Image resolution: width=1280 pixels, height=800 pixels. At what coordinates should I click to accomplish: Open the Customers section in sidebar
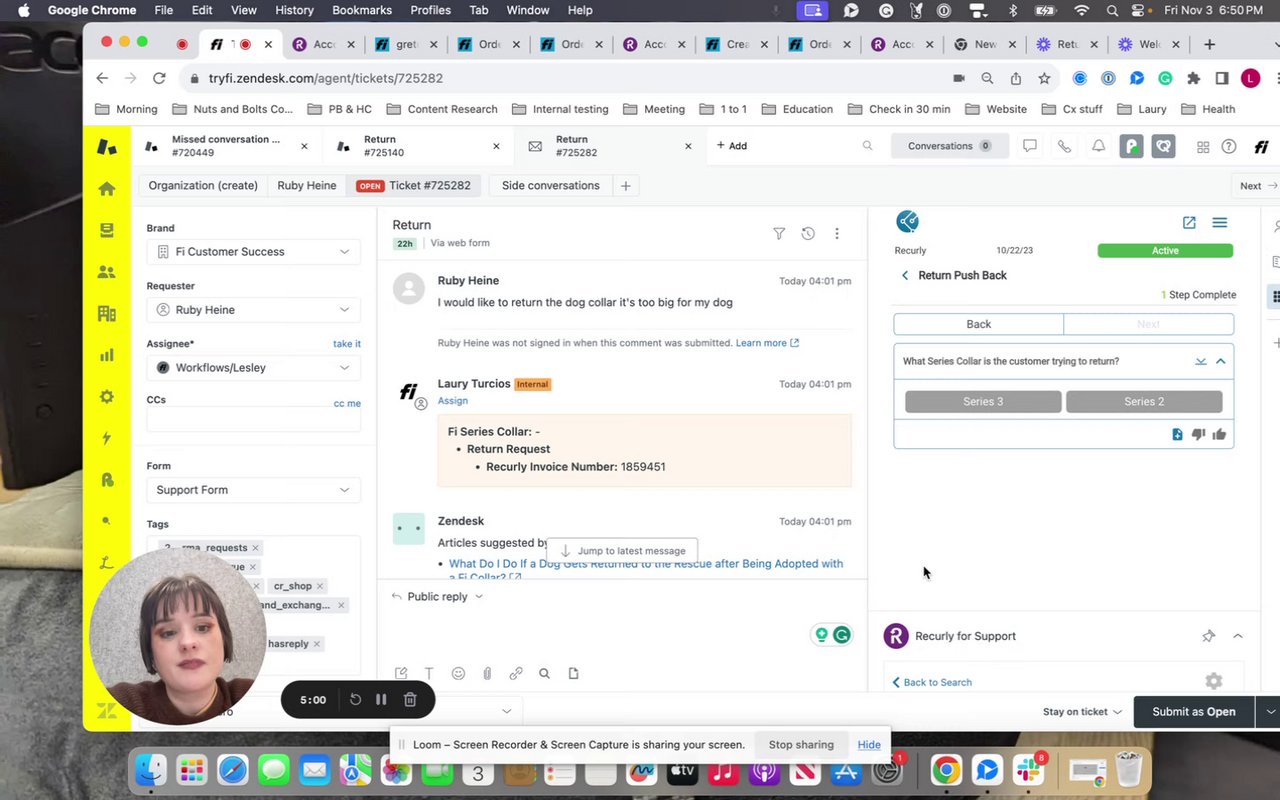[107, 272]
